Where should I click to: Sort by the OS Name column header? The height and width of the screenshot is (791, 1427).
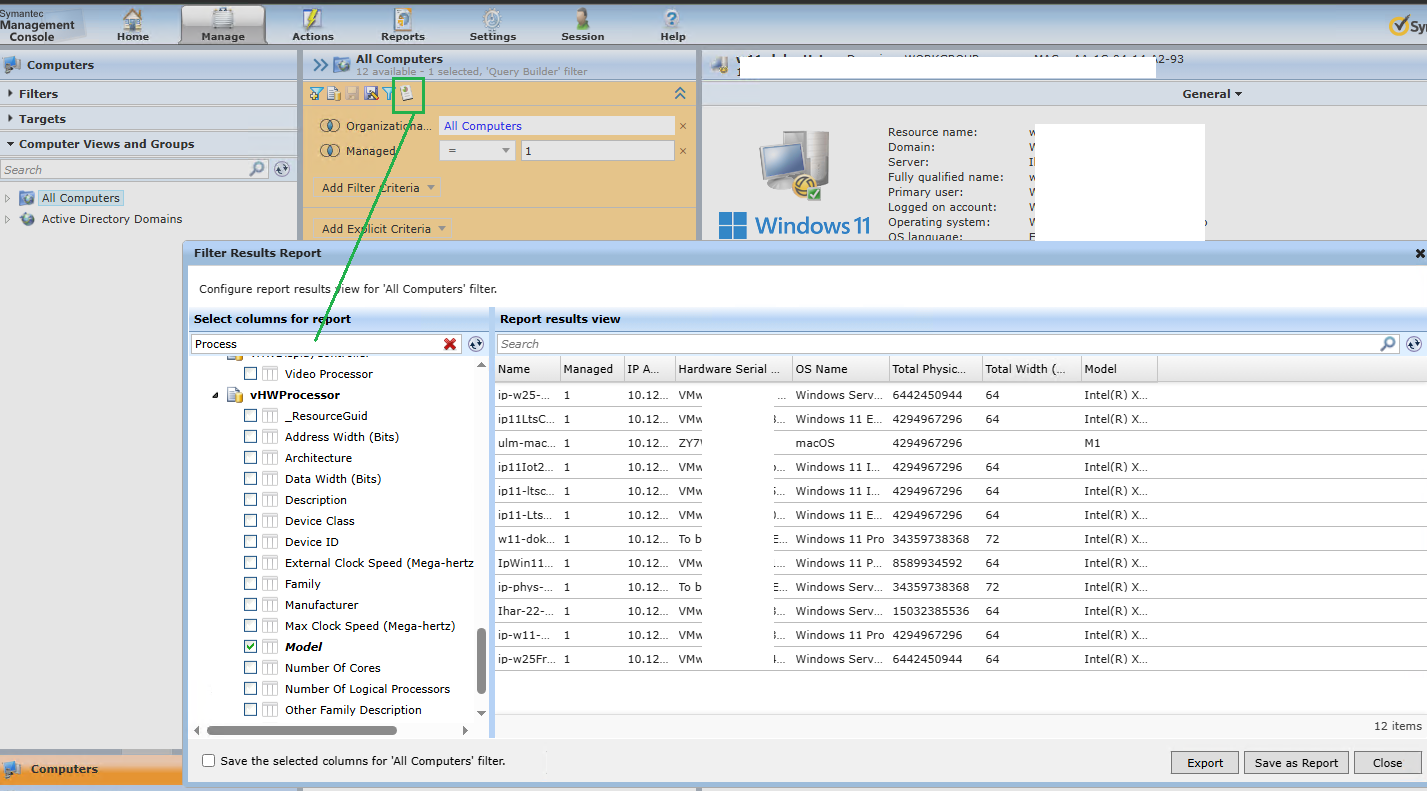[841, 369]
